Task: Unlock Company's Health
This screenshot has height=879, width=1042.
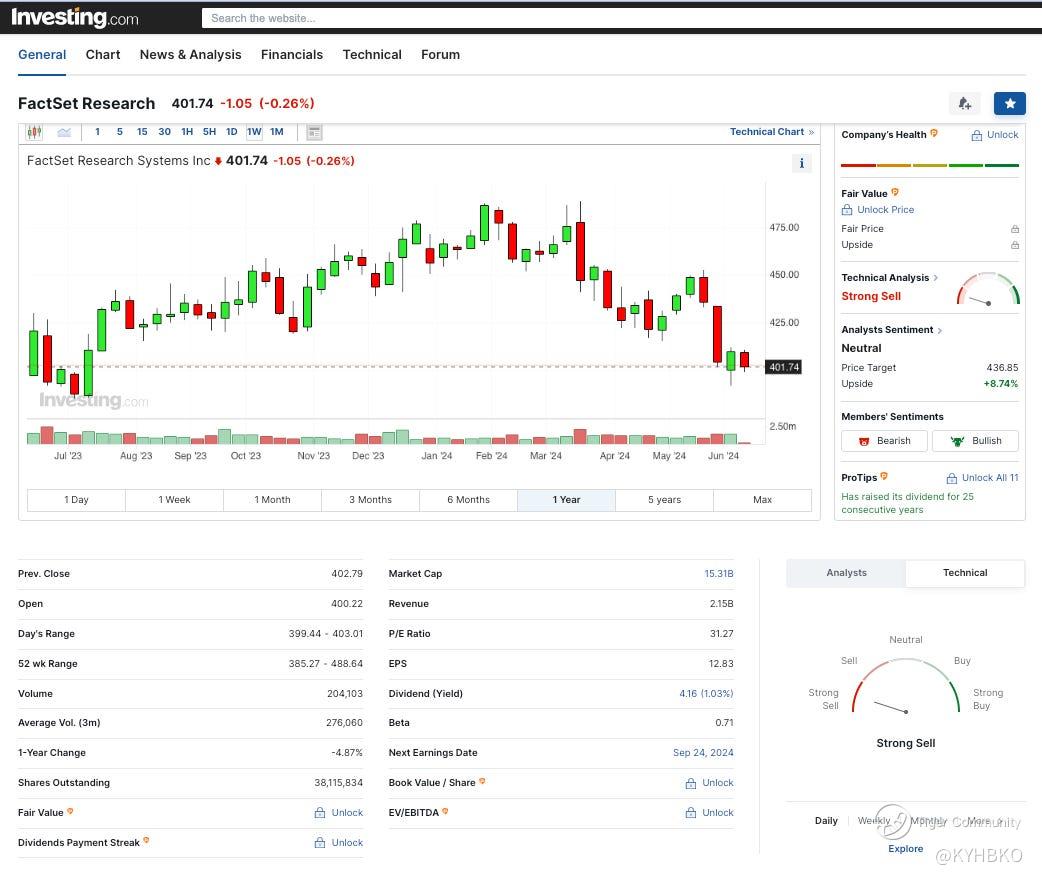Action: pos(995,135)
